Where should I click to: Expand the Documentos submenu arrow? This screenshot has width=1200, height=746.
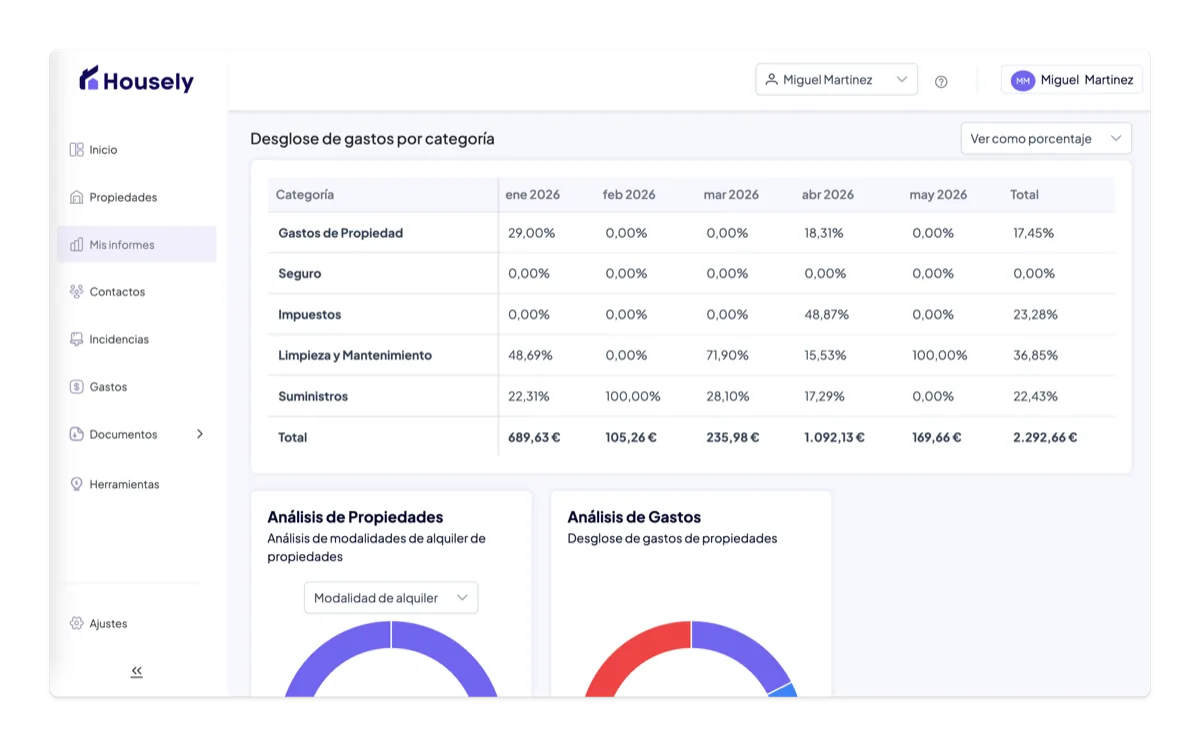[200, 434]
